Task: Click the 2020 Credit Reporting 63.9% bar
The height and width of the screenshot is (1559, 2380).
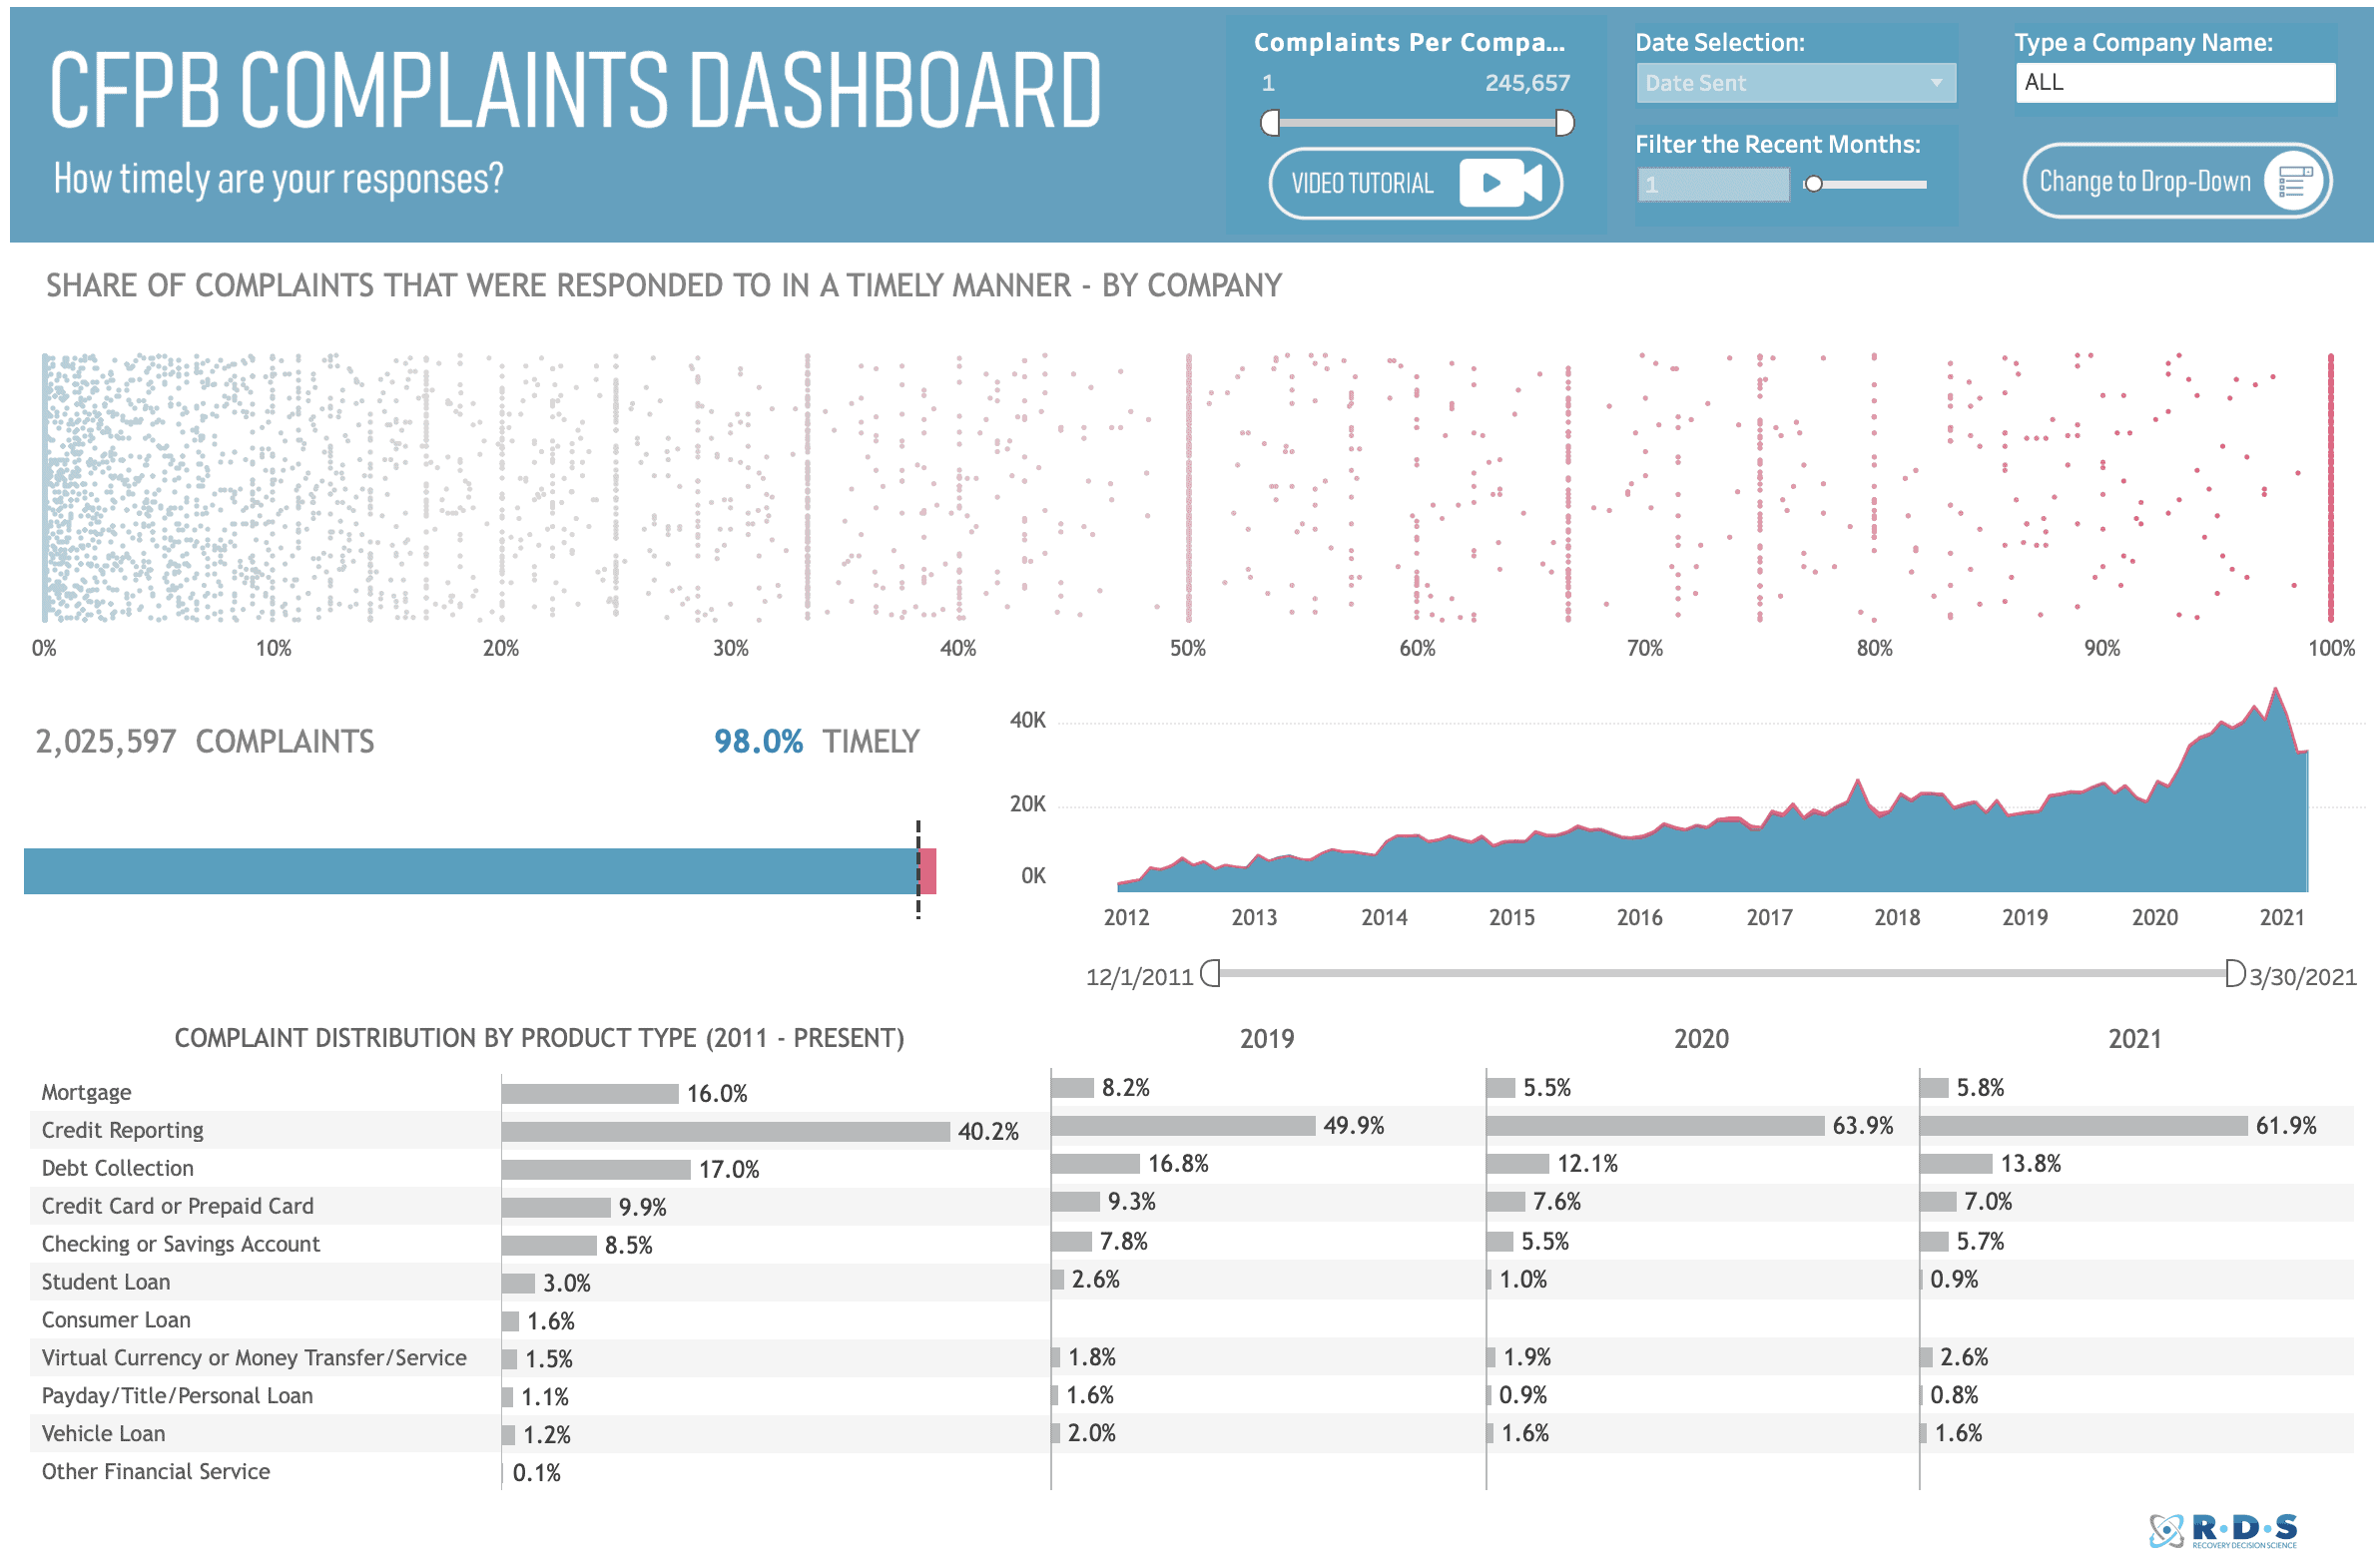Action: 1655,1126
